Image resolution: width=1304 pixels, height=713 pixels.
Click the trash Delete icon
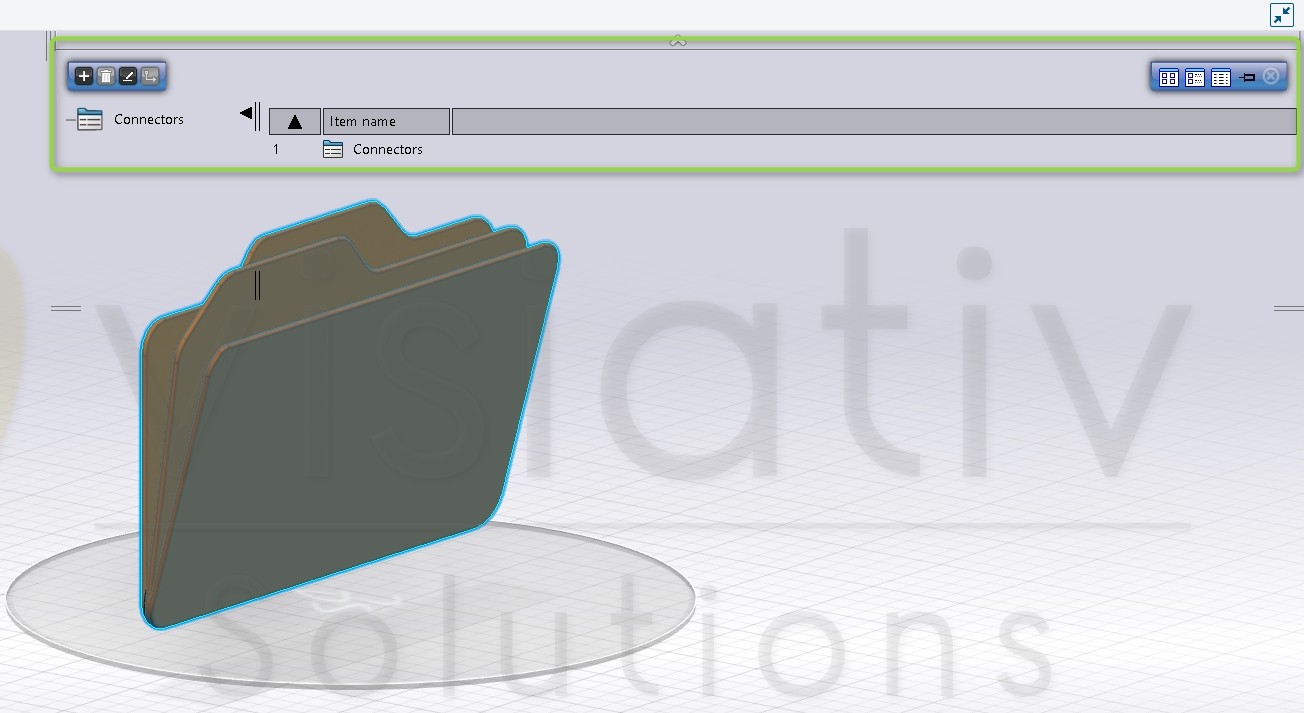coord(106,76)
